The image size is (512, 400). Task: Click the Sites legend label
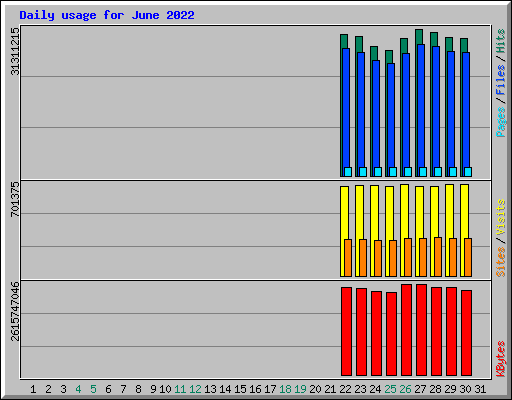501,262
